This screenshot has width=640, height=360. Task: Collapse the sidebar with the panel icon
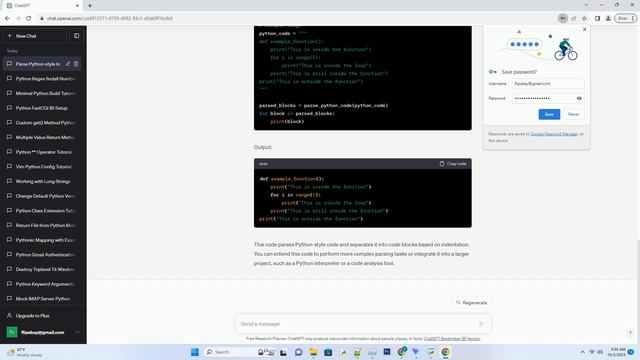point(77,36)
